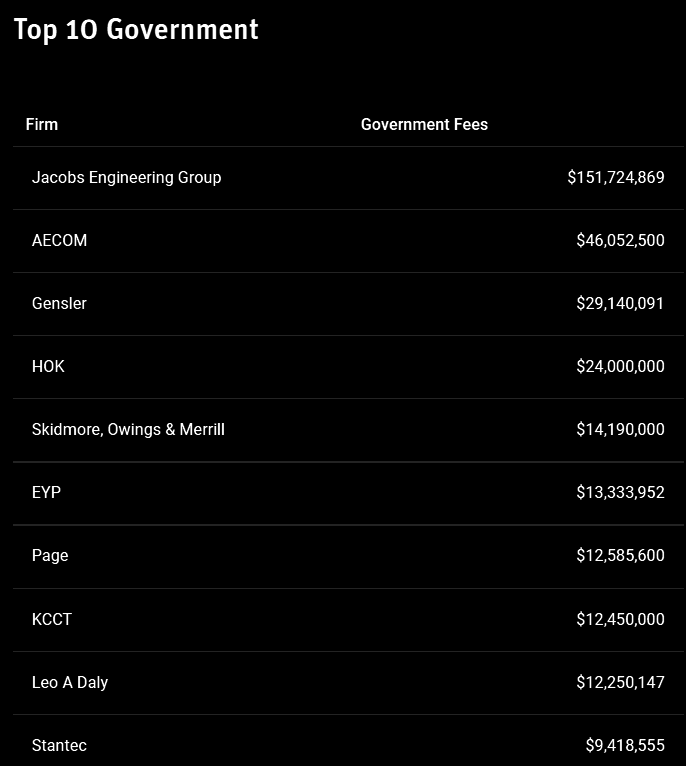Click the Leo A Daly entry

tap(70, 682)
